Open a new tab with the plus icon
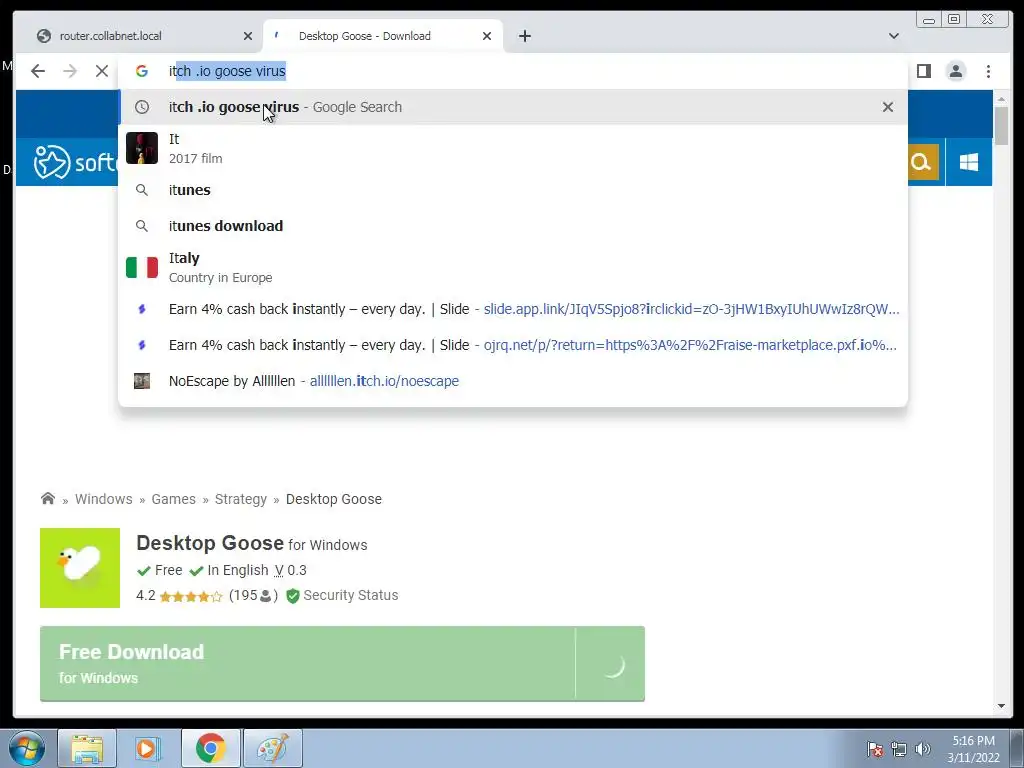1024x768 pixels. pyautogui.click(x=524, y=36)
